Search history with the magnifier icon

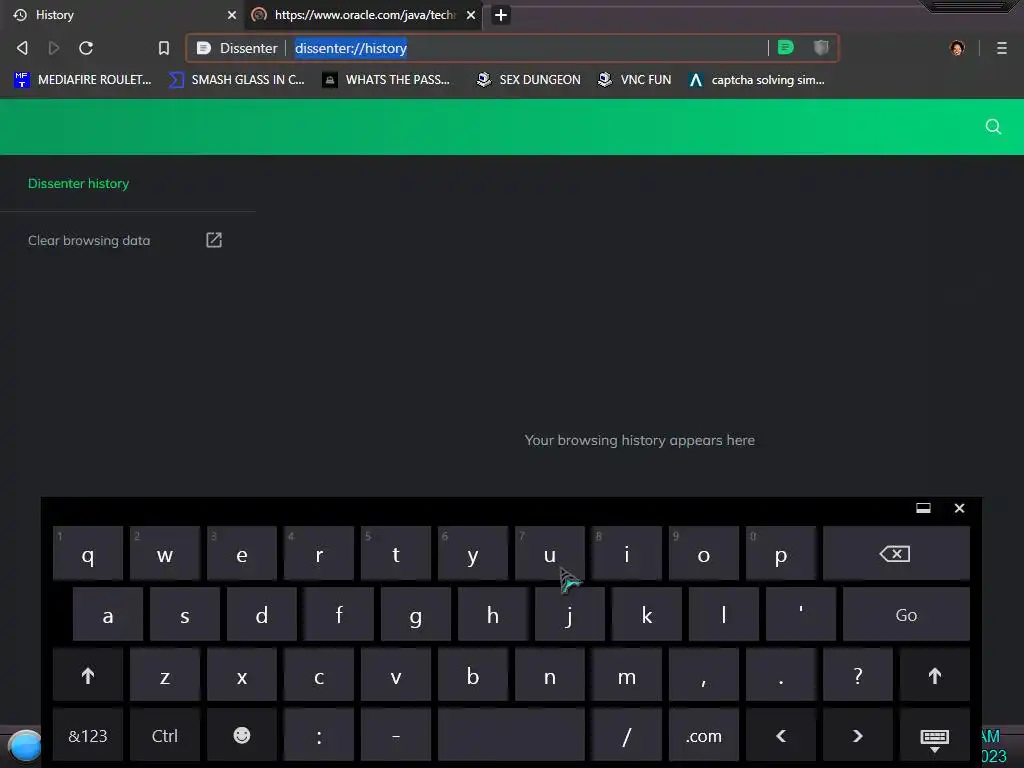pyautogui.click(x=993, y=127)
